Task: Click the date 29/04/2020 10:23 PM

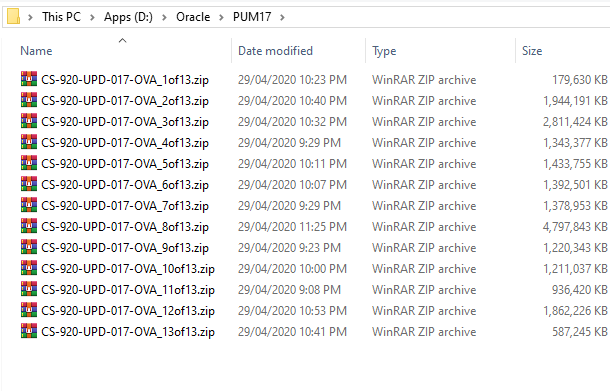Action: click(x=292, y=80)
